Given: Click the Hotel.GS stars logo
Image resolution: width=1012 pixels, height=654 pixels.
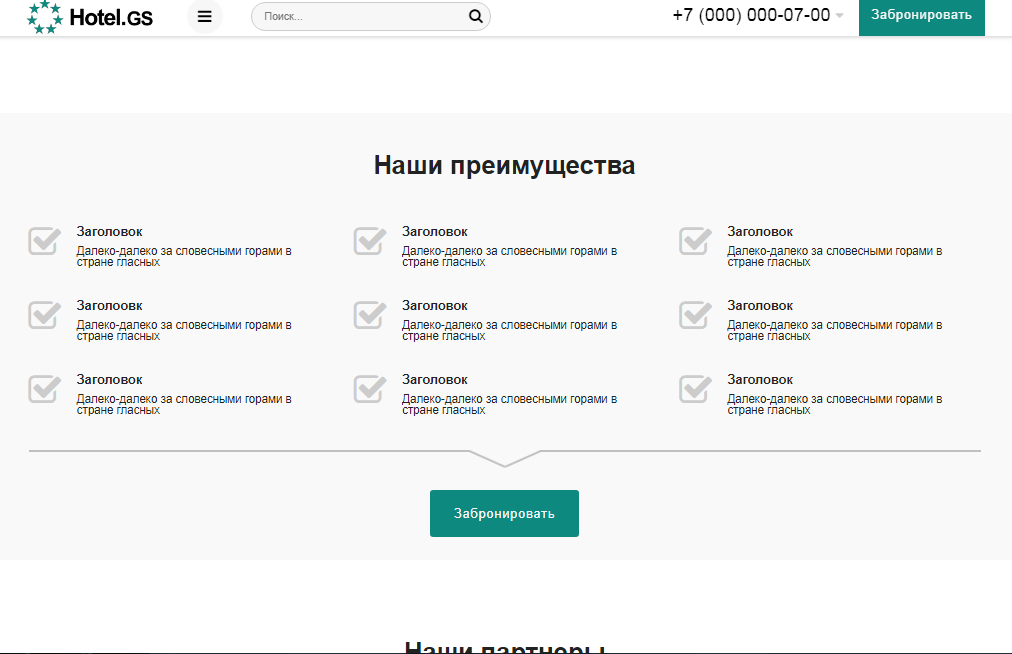Looking at the screenshot, I should 44,16.
